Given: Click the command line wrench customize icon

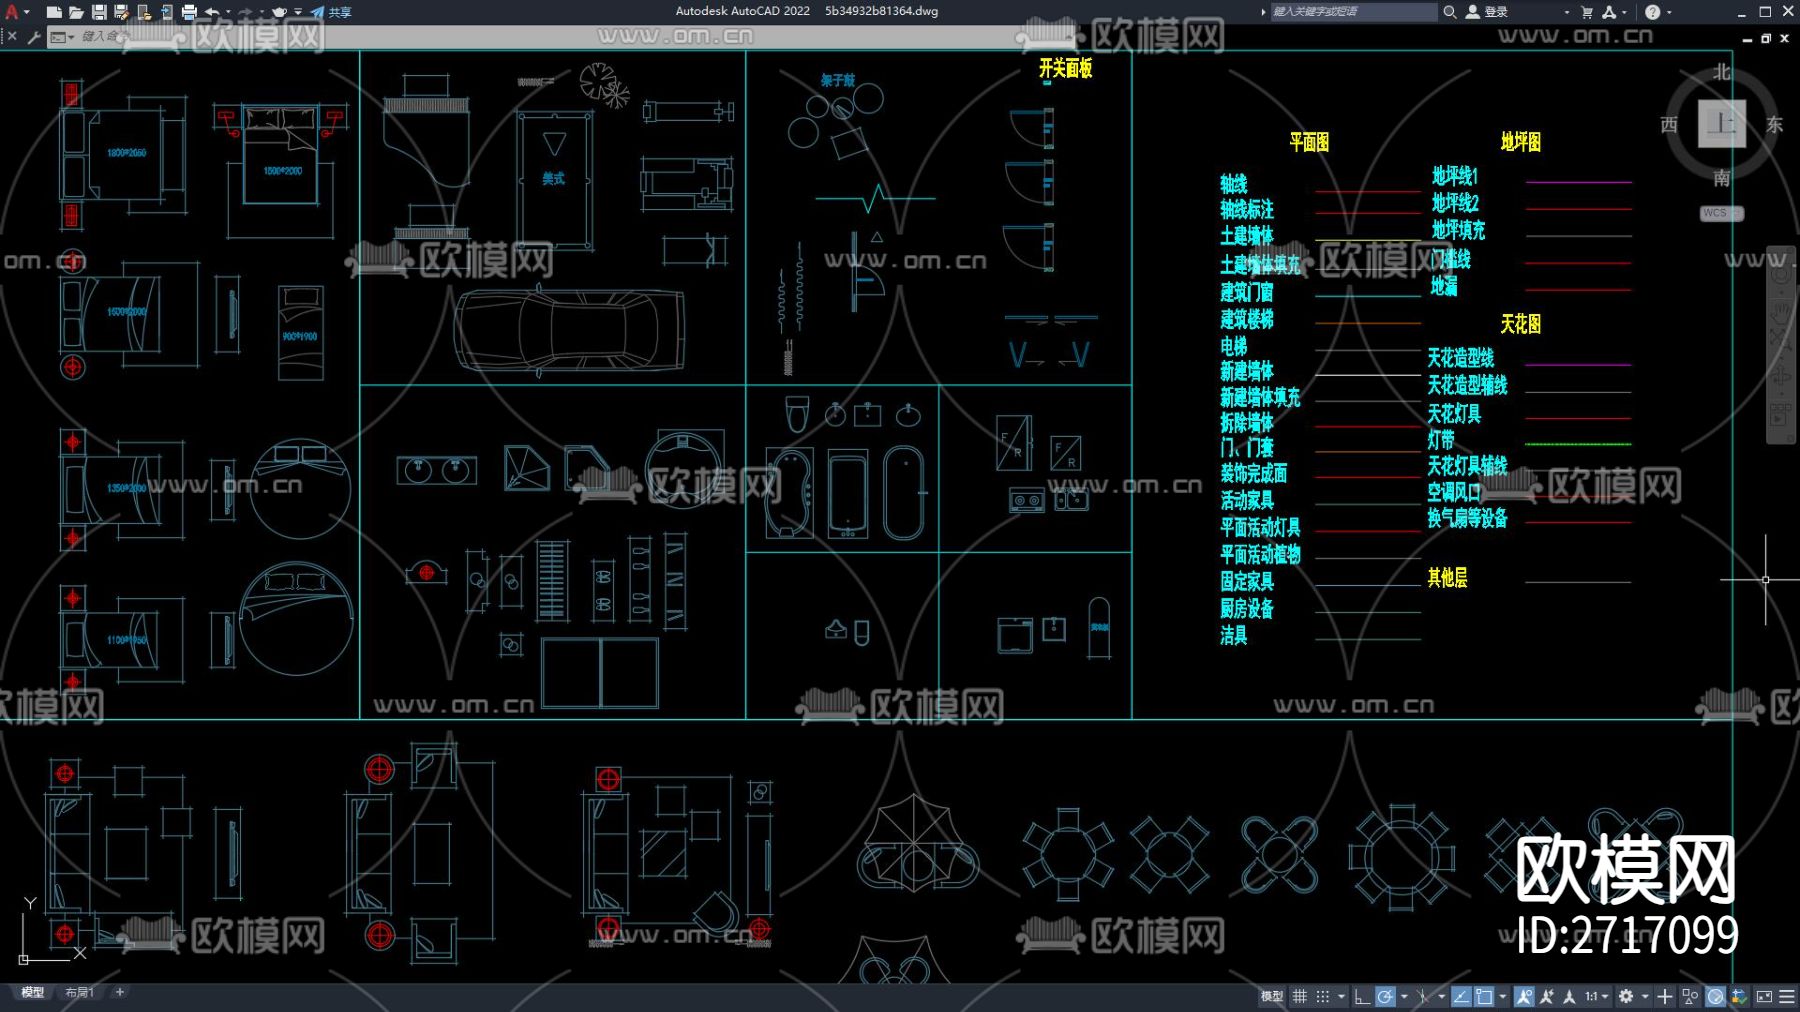Looking at the screenshot, I should (34, 37).
